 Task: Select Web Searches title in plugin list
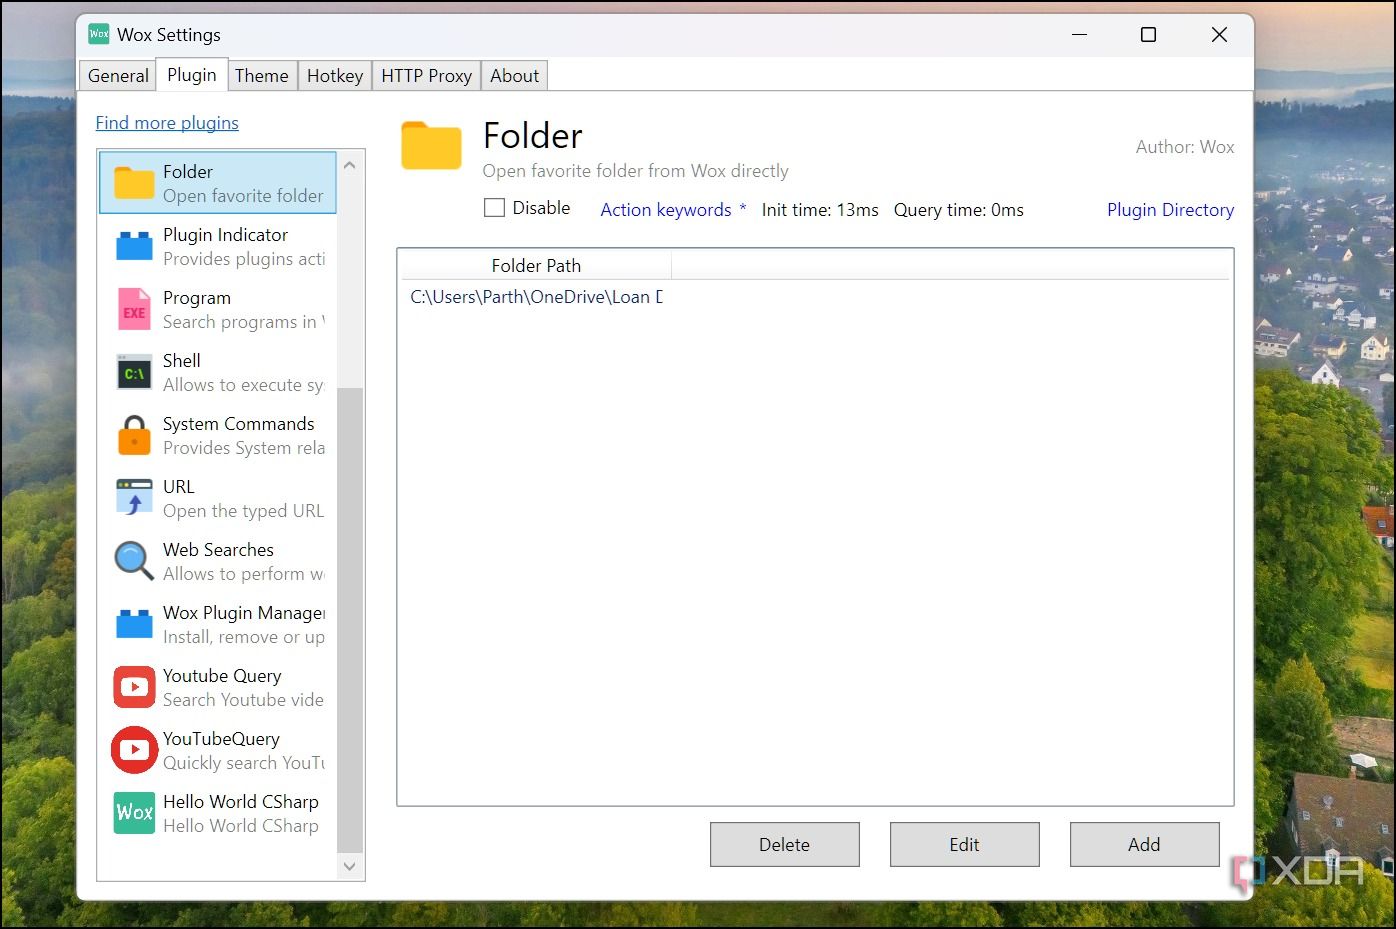click(x=218, y=550)
